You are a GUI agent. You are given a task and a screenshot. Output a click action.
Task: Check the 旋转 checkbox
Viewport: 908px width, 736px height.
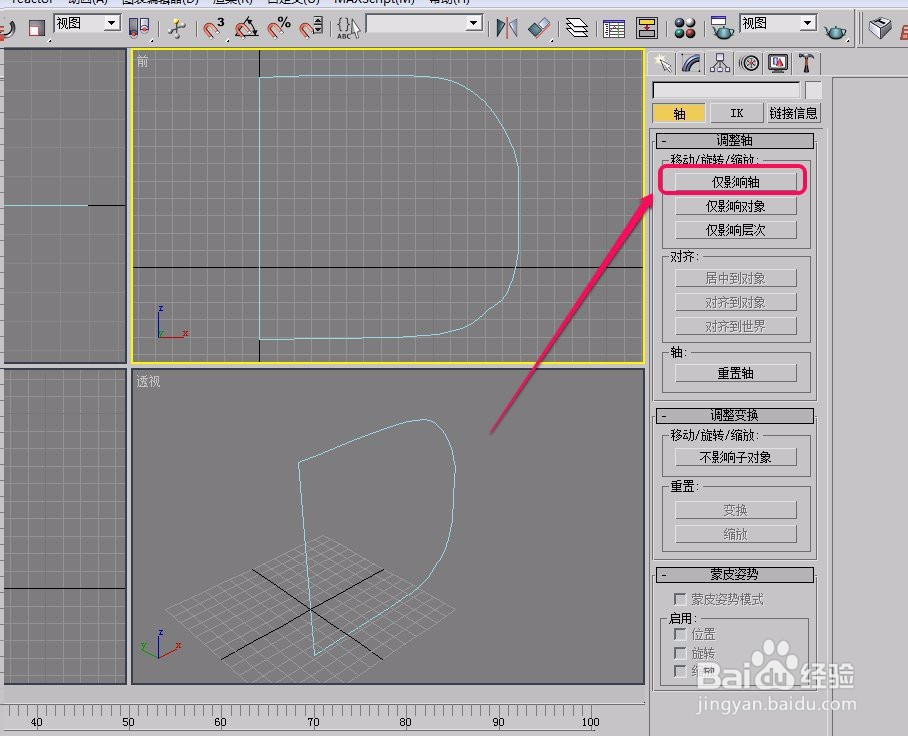coord(680,653)
